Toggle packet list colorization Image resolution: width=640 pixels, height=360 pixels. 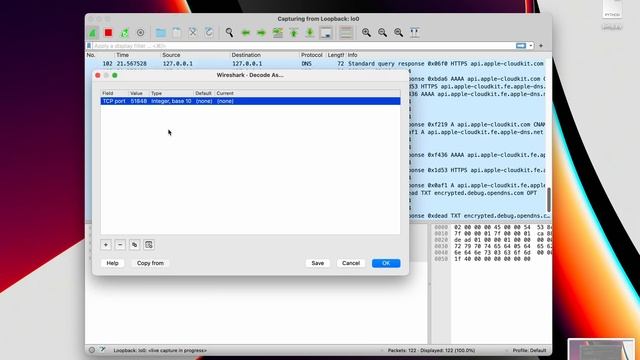[x=346, y=33]
